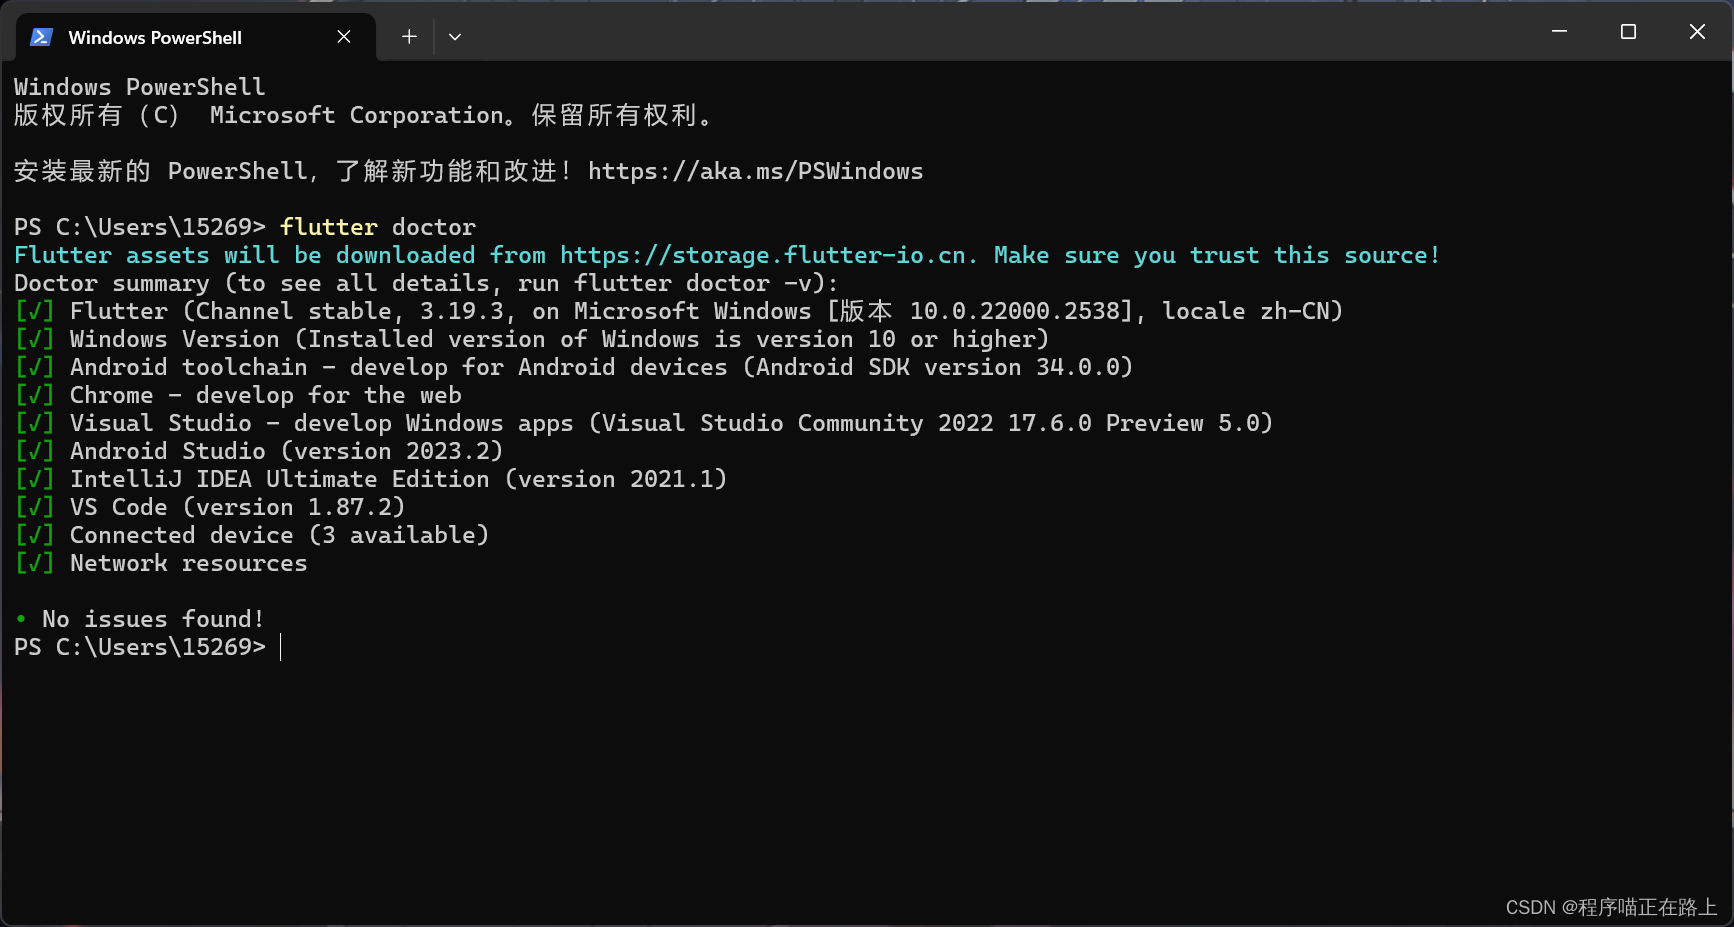Open the https://aka.ms/PSWindows link
This screenshot has height=927, width=1734.
755,171
